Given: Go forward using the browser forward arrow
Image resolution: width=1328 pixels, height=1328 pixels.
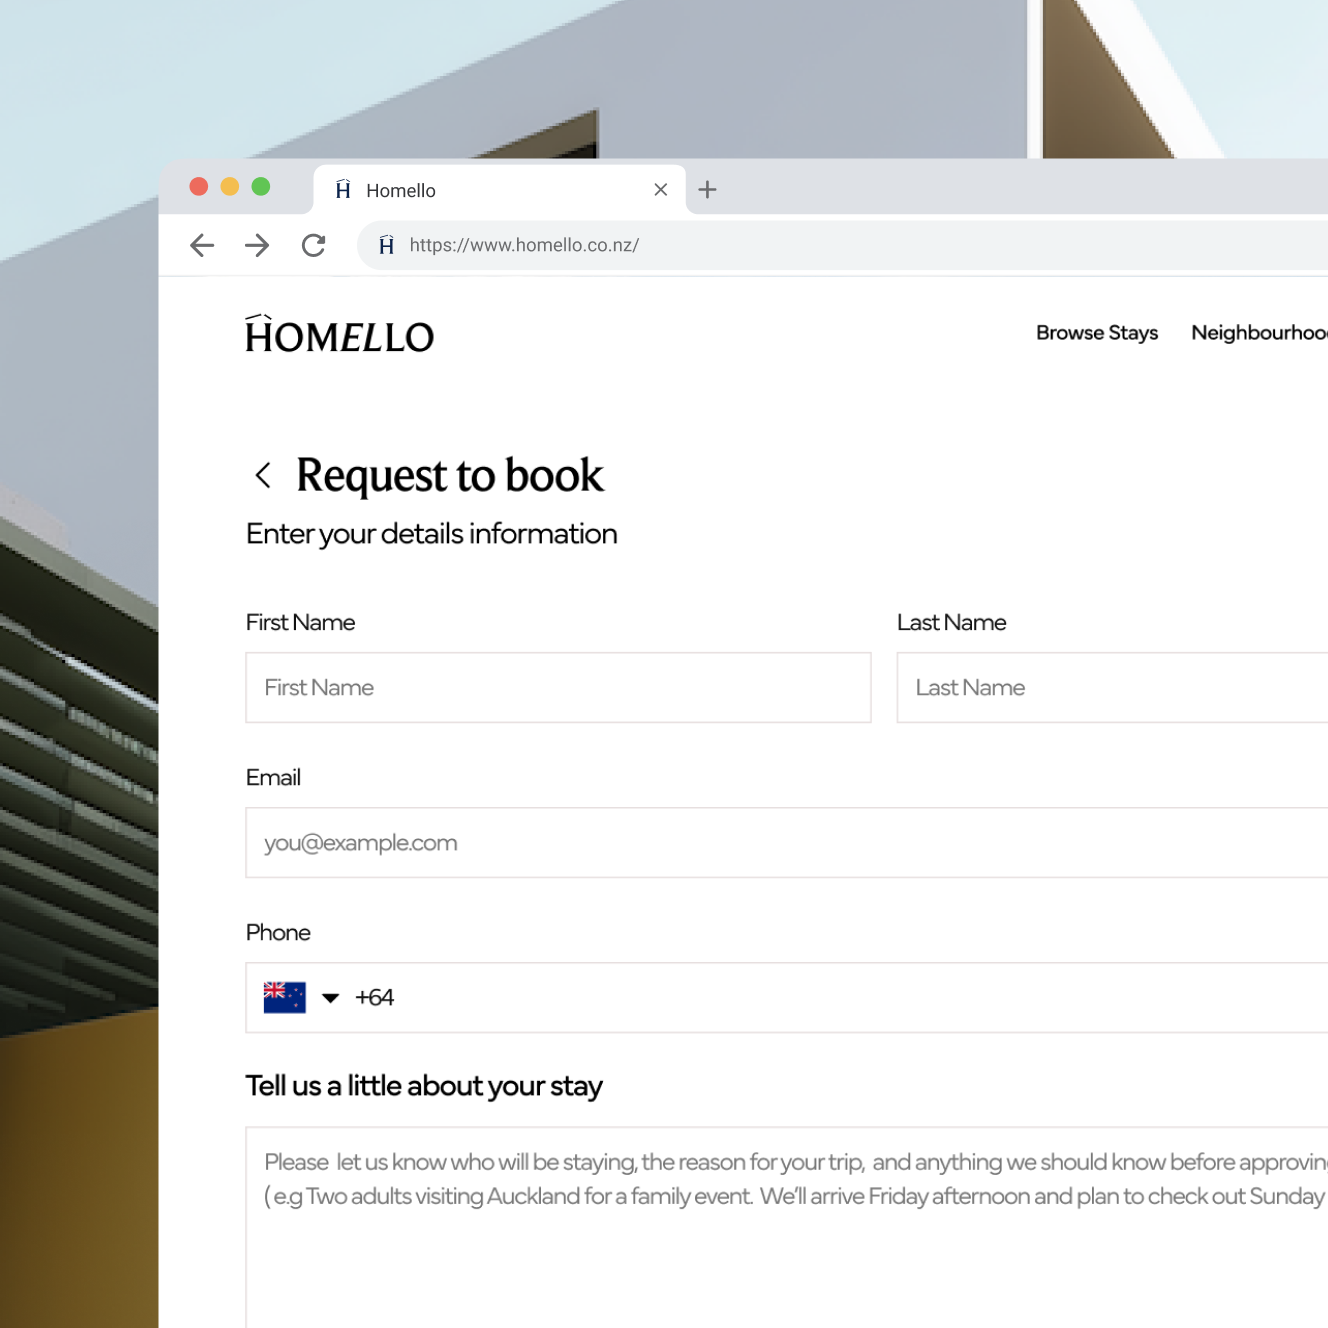Looking at the screenshot, I should click(x=257, y=245).
